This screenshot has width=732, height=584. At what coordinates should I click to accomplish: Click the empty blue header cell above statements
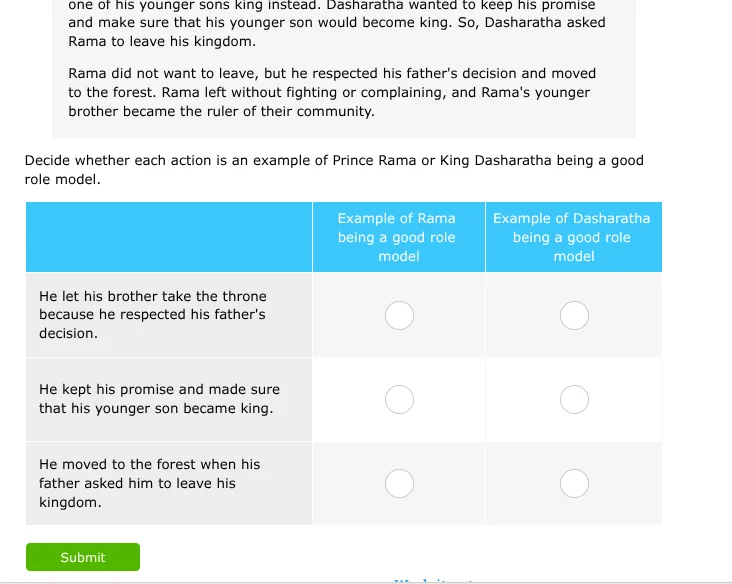(x=169, y=237)
